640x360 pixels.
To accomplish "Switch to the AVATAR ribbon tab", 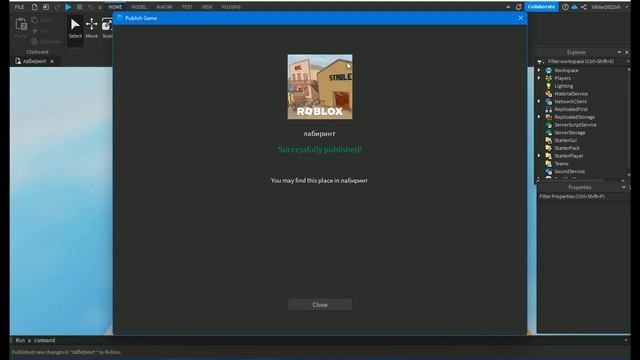I will [164, 7].
